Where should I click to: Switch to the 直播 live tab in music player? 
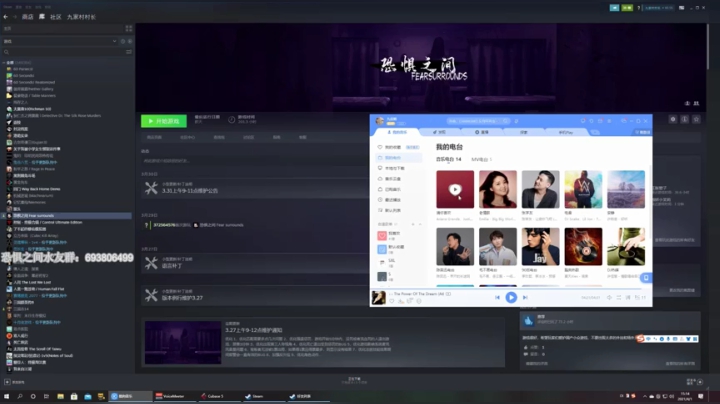[x=482, y=132]
